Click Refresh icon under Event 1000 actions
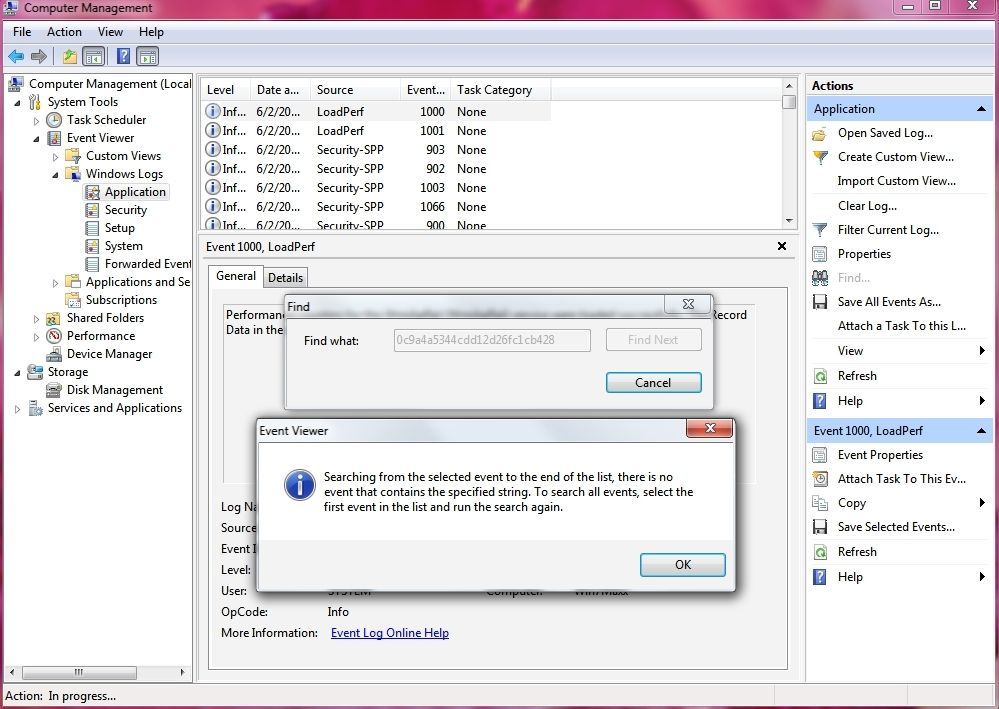Image resolution: width=999 pixels, height=709 pixels. pos(820,552)
